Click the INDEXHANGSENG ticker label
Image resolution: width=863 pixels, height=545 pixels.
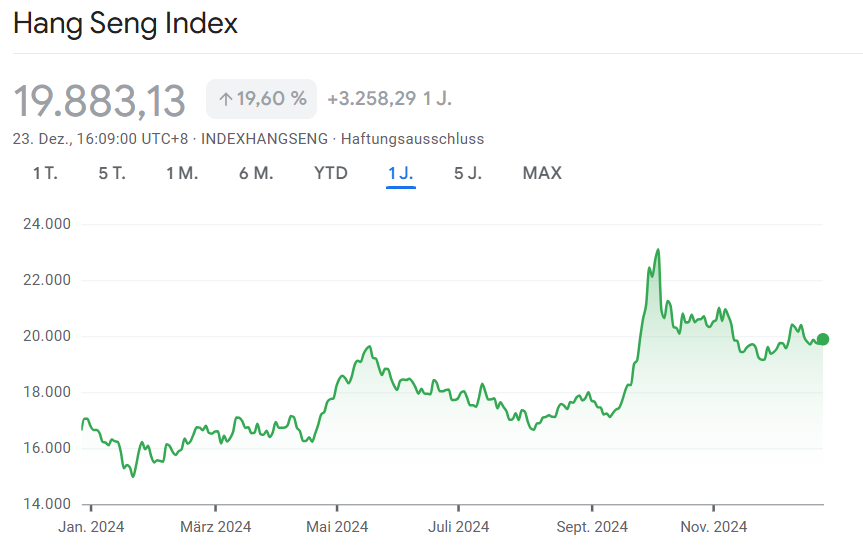[264, 139]
